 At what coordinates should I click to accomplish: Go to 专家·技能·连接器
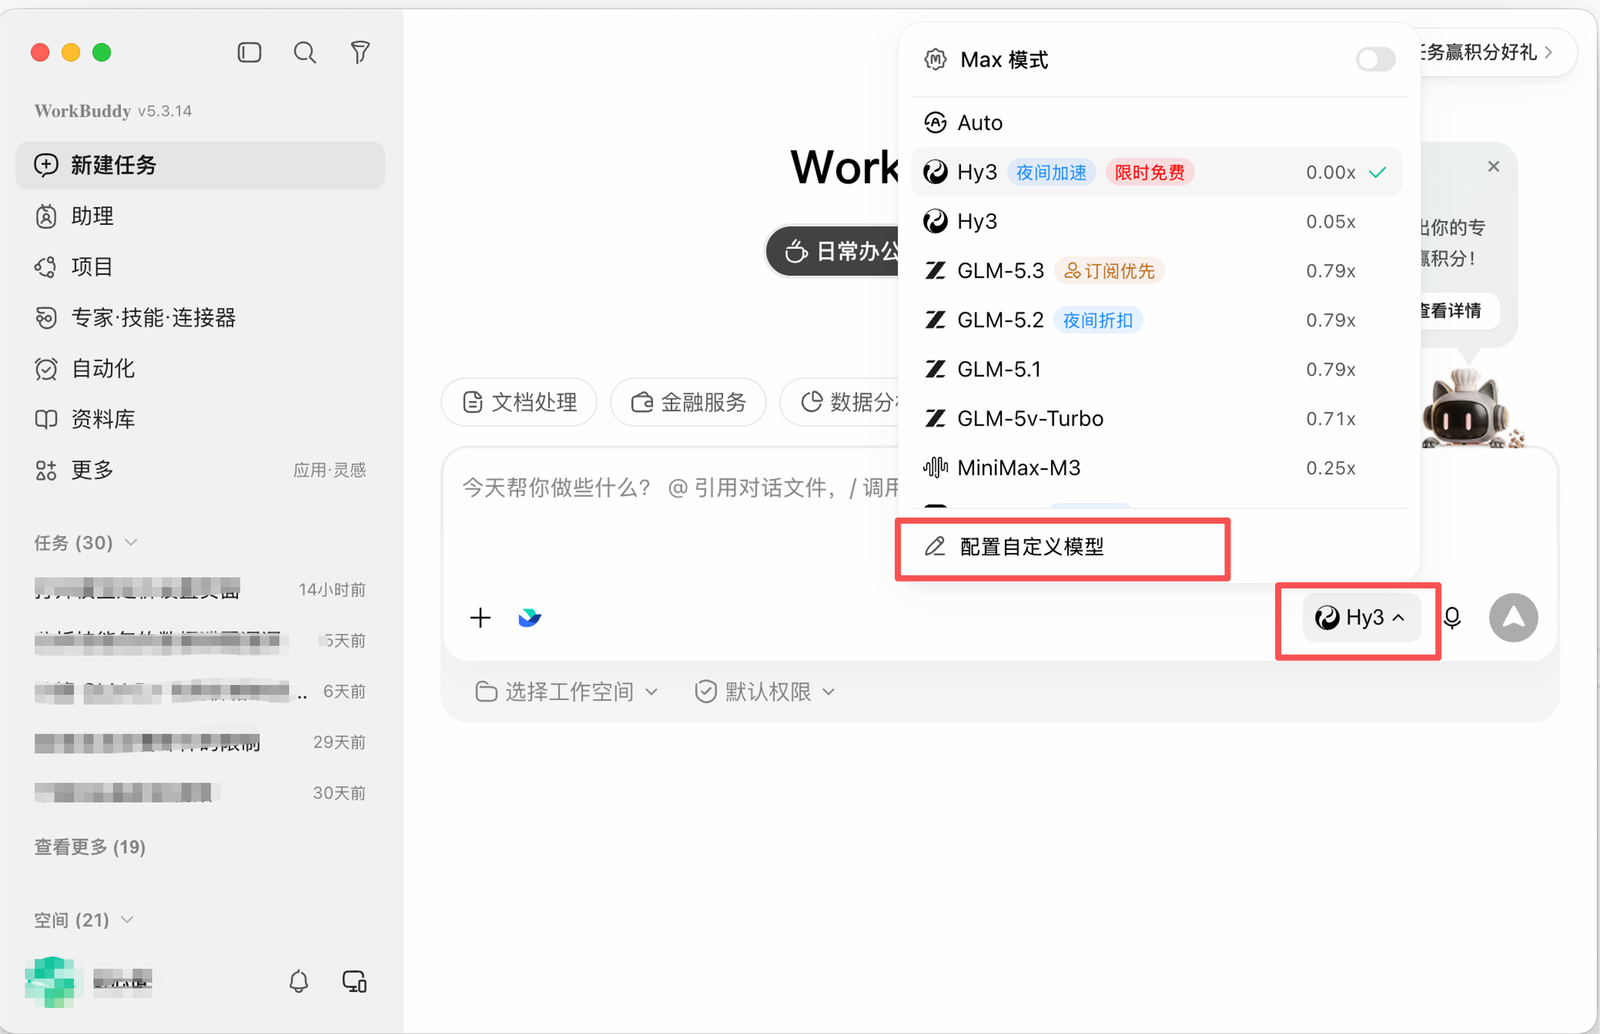pos(200,318)
